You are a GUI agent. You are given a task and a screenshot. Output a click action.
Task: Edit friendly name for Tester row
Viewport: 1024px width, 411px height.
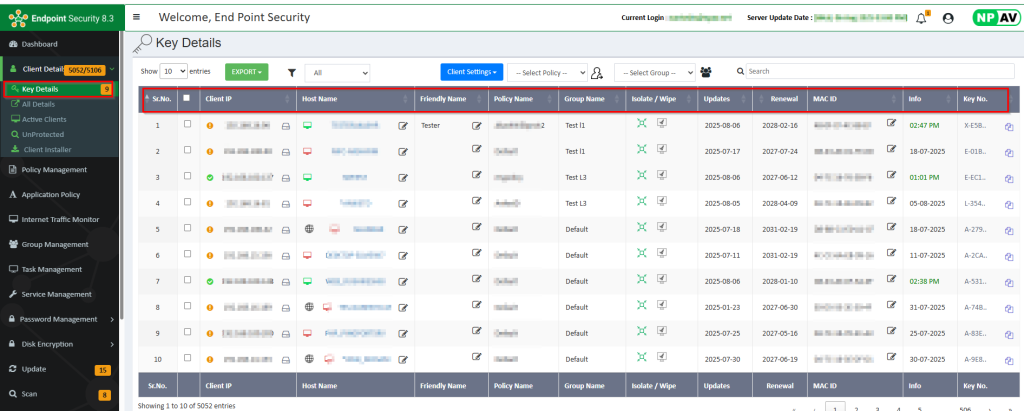[477, 125]
